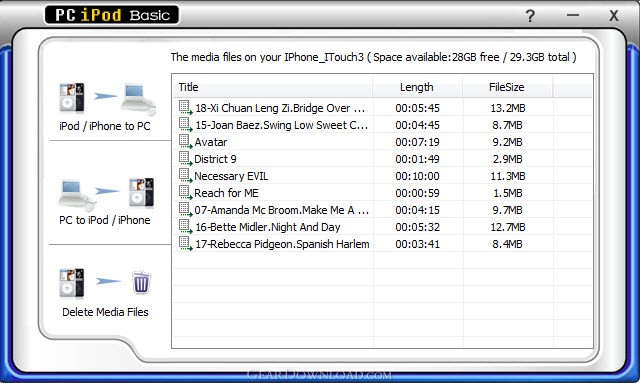The height and width of the screenshot is (383, 640).
Task: Select the '15-Joan Baez.Swing Low Sweet C...' title
Action: pos(282,125)
